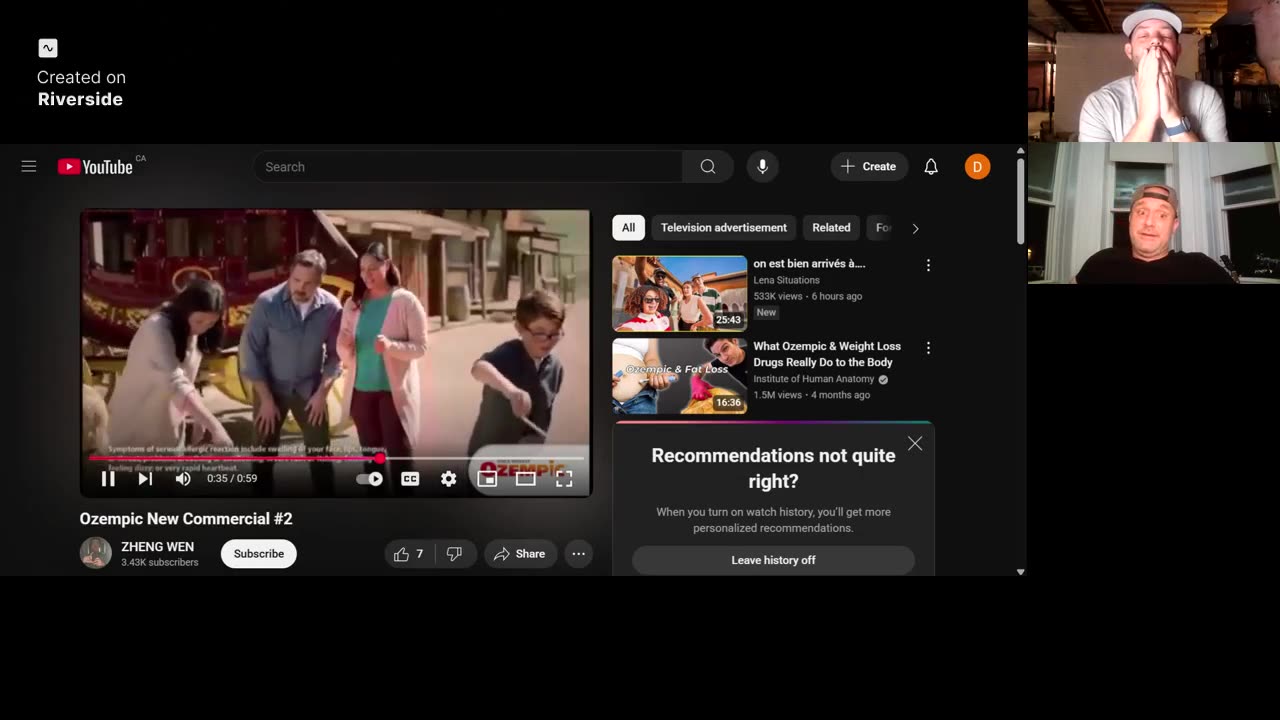Go to the YouTube home logo
Screen dimensions: 1280x720
point(95,167)
